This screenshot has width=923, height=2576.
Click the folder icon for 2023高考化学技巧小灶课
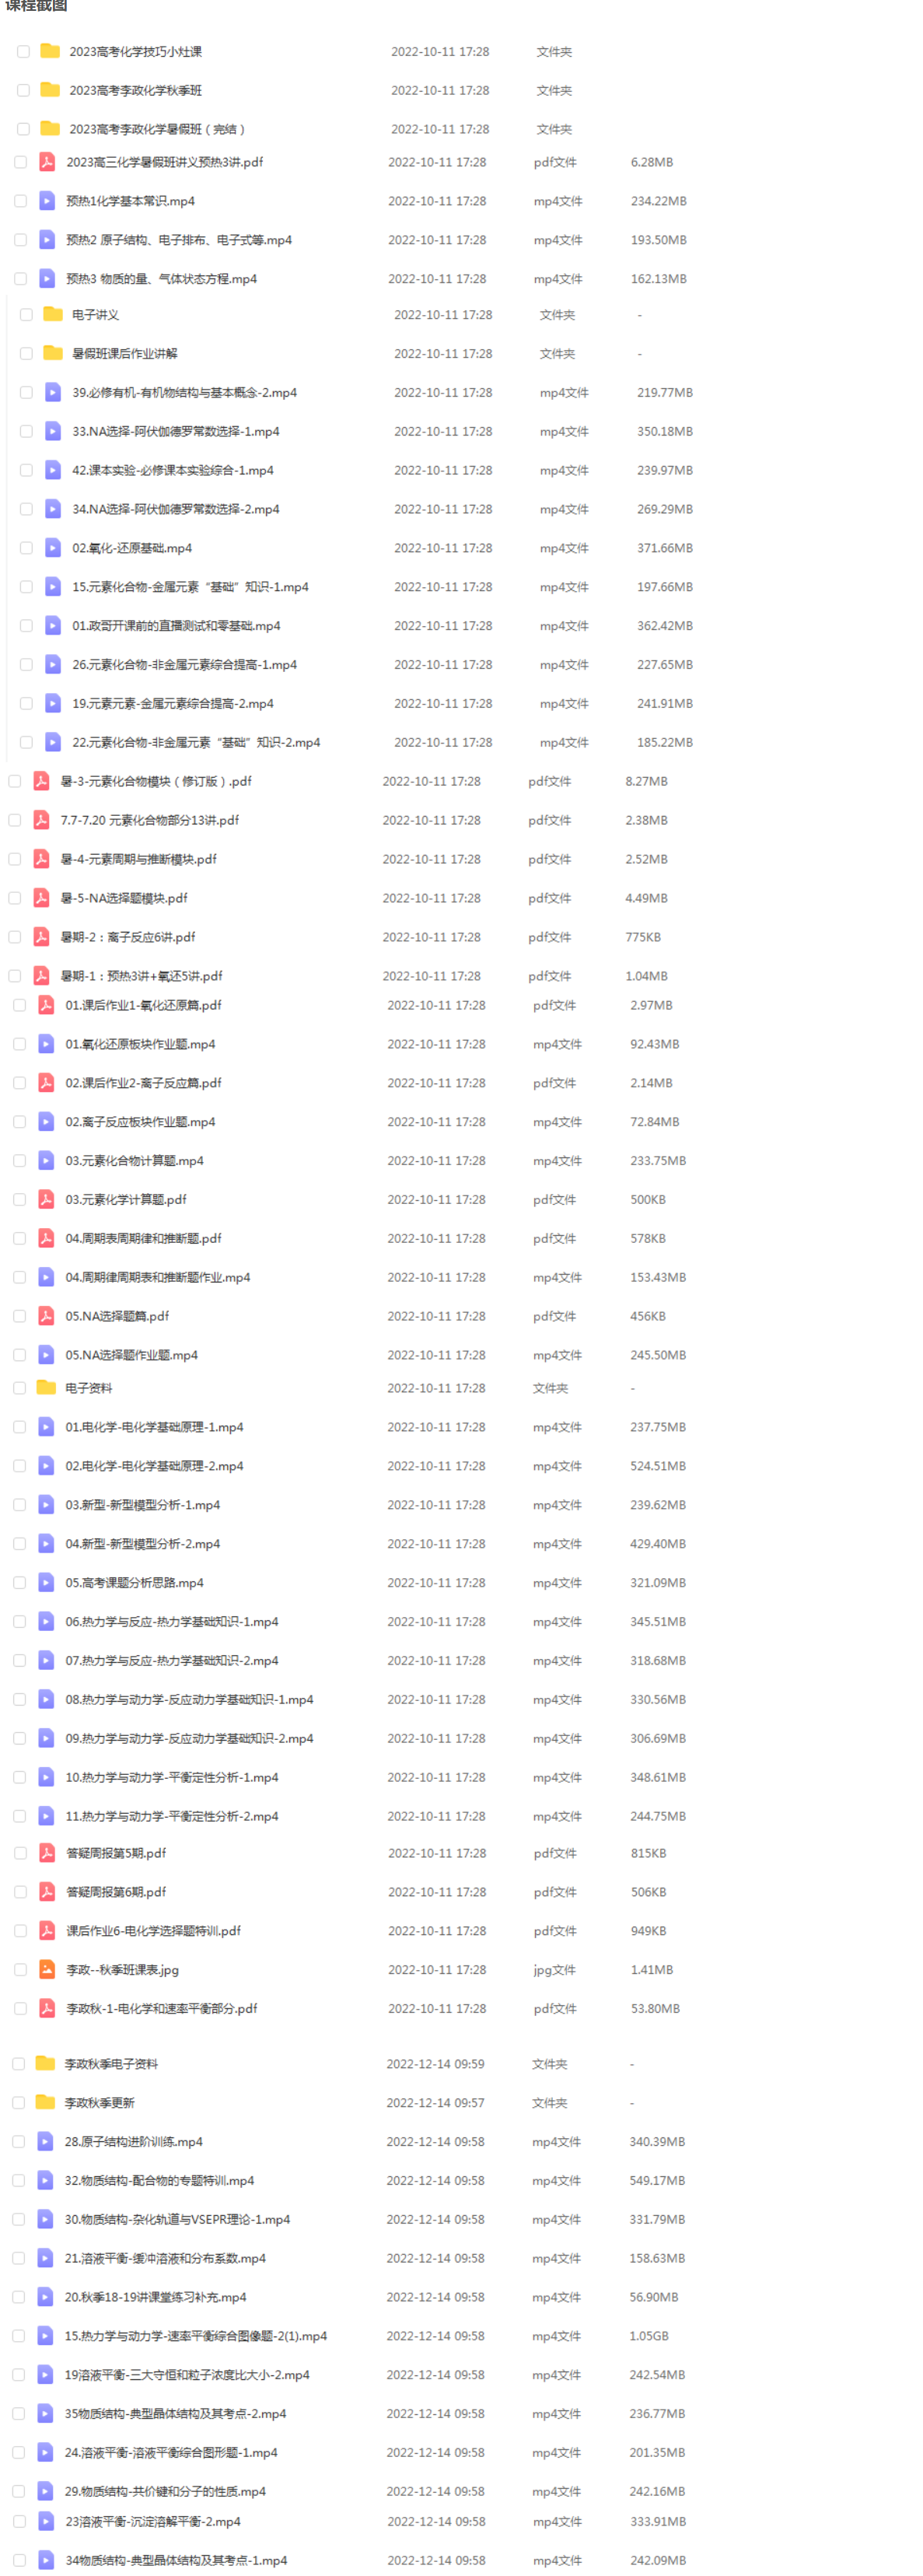click(50, 51)
